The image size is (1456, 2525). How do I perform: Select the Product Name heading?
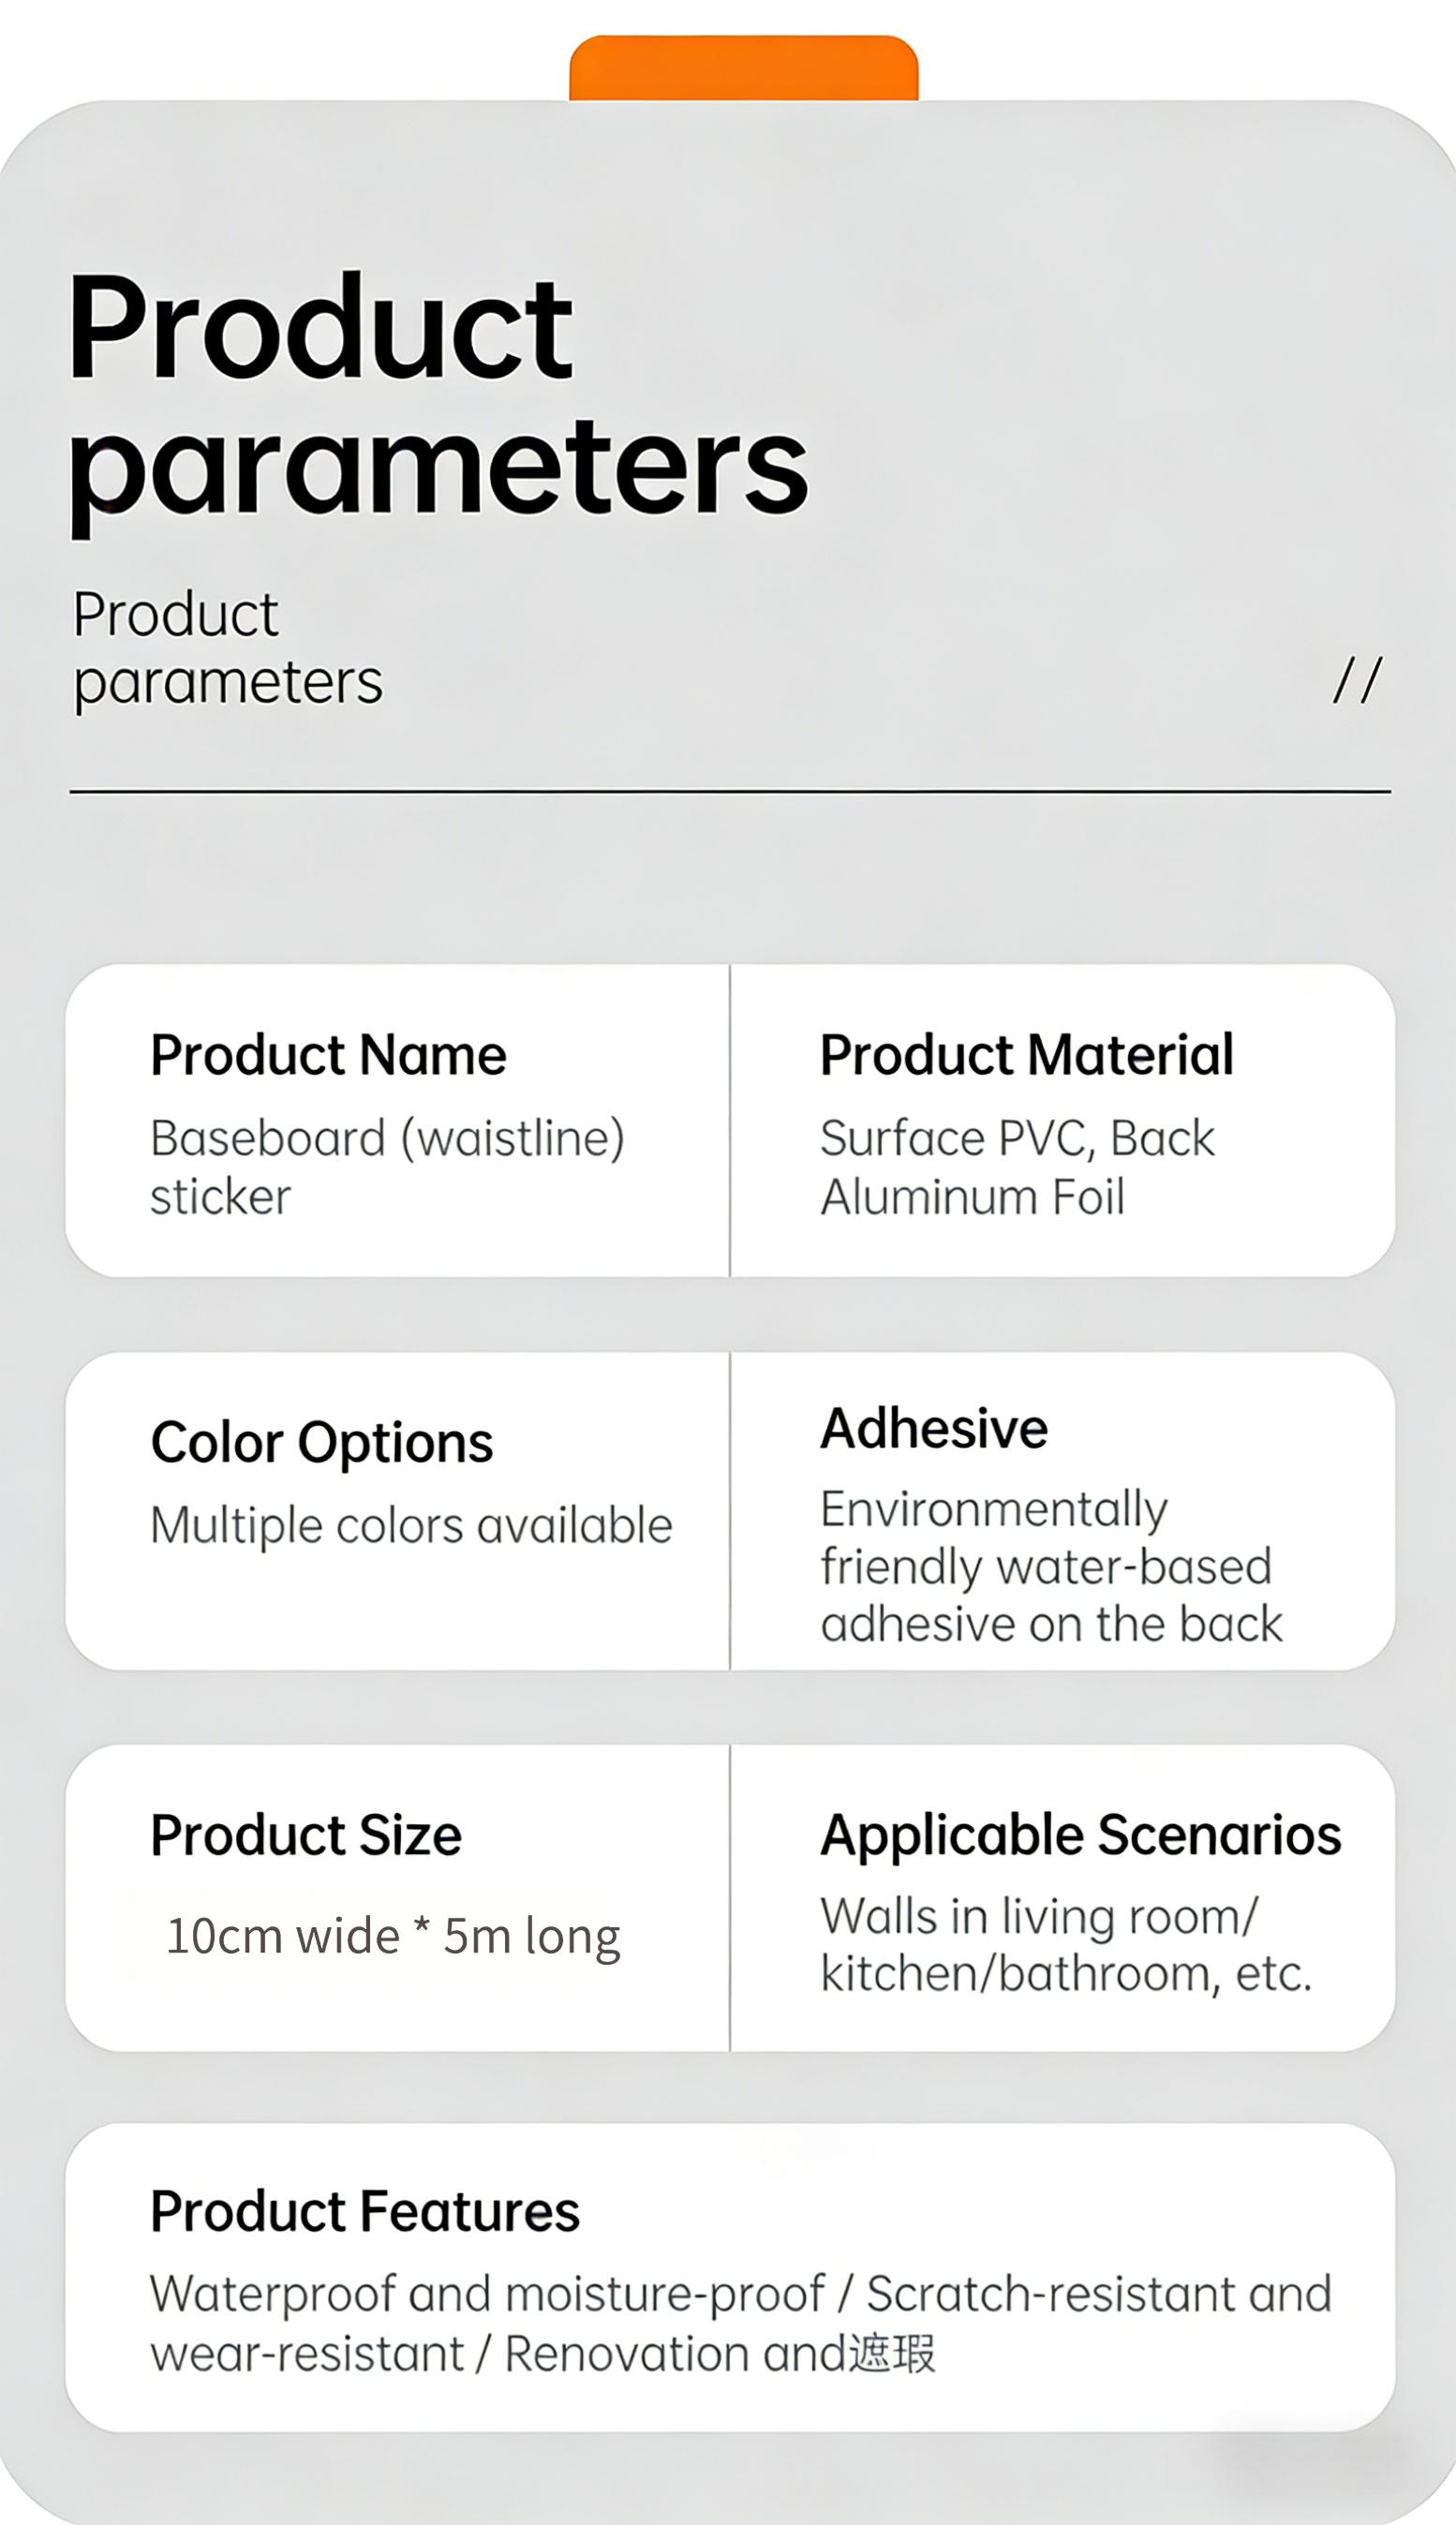pos(328,1055)
